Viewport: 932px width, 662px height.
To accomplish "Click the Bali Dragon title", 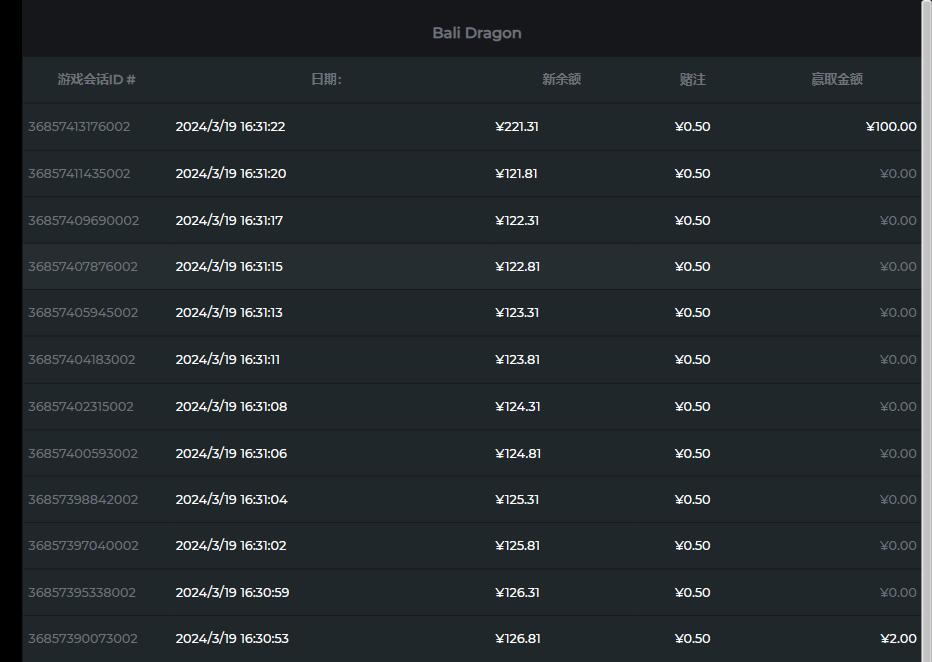I will 476,33.
